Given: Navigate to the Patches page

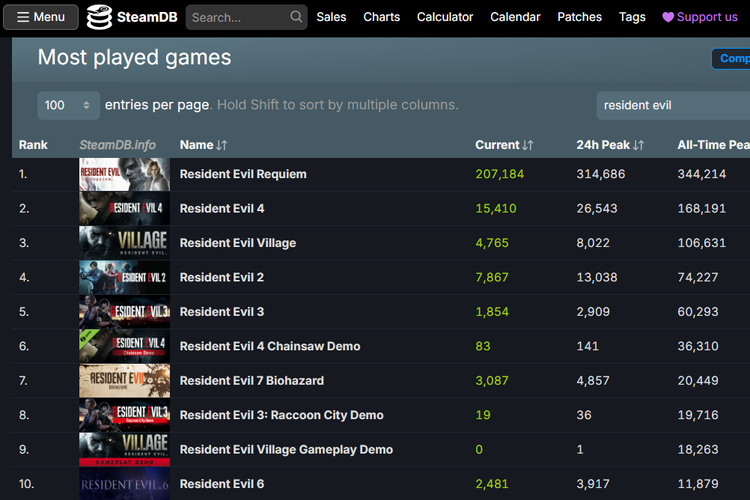Looking at the screenshot, I should click(x=579, y=17).
